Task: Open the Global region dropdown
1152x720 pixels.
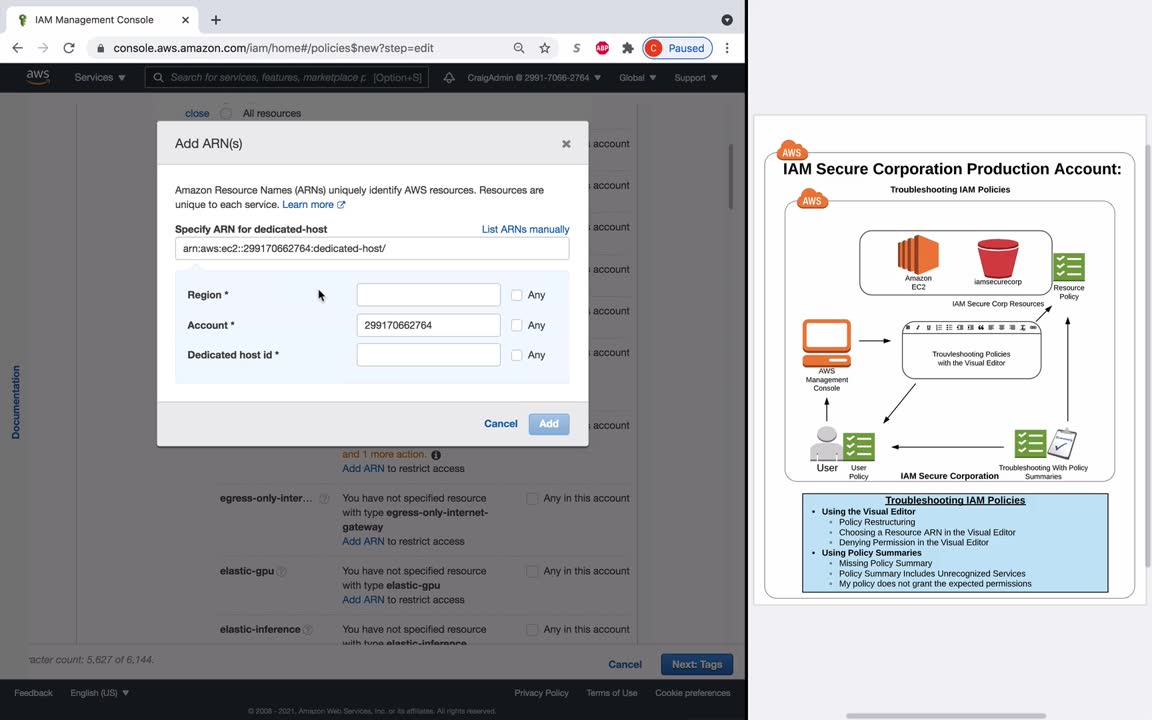Action: [x=637, y=77]
